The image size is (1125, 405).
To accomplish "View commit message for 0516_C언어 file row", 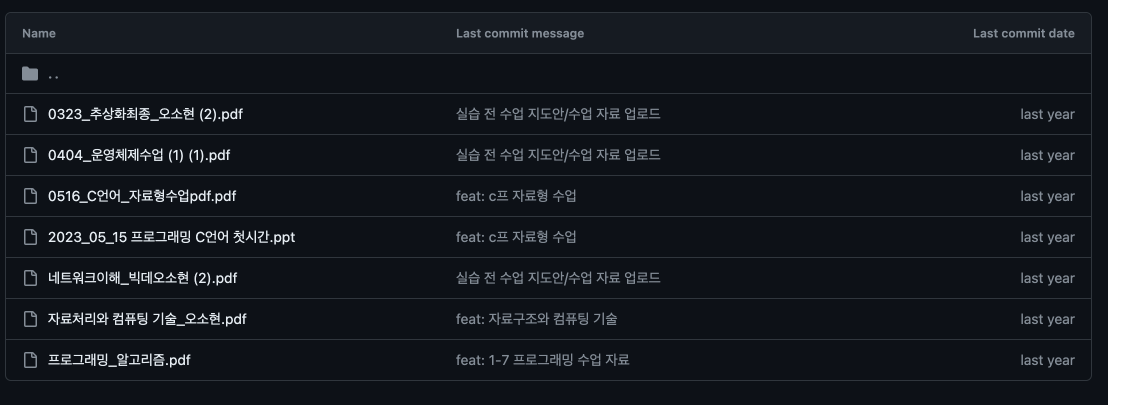I will click(x=516, y=196).
